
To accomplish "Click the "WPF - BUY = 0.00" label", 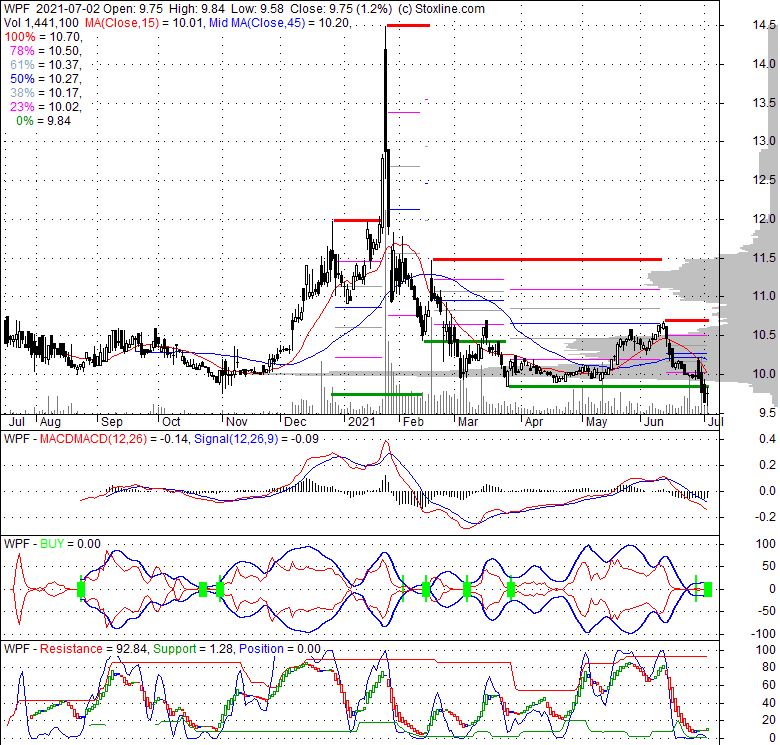I will tap(52, 544).
